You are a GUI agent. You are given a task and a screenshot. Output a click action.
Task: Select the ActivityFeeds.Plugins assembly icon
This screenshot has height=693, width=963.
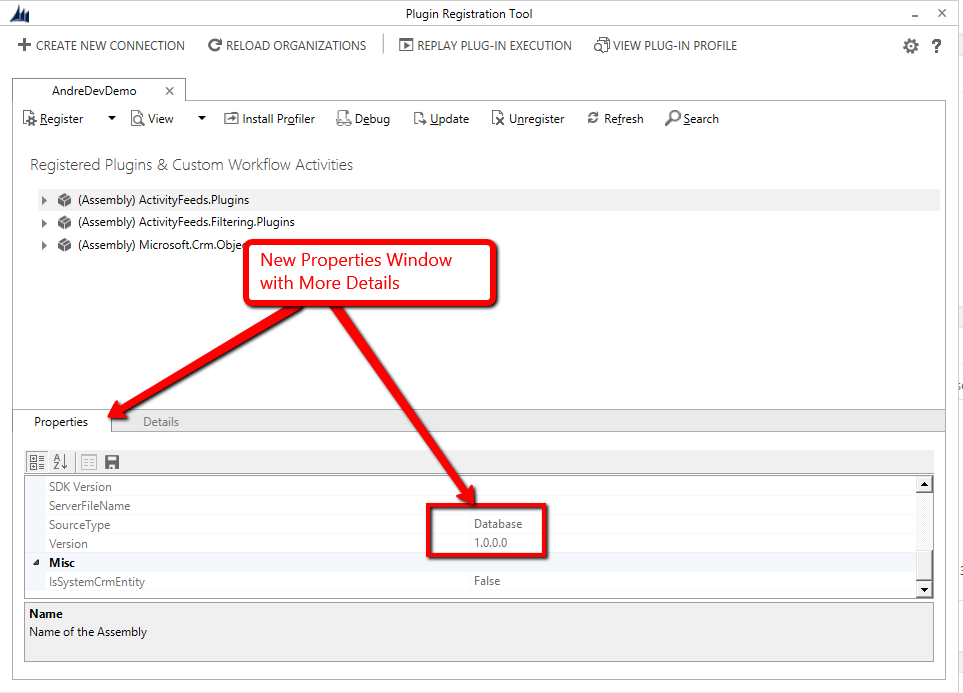[x=65, y=200]
